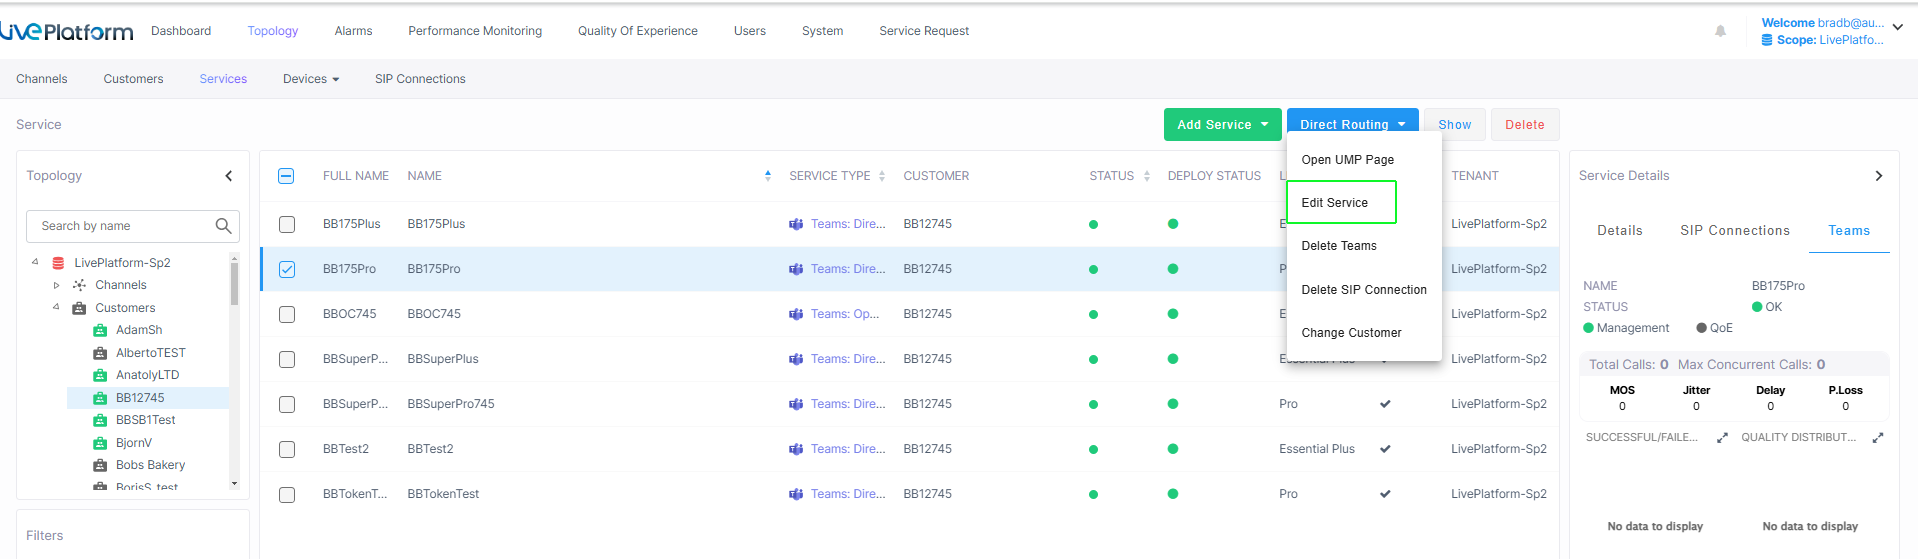
Task: Click the Show button
Action: [1455, 125]
